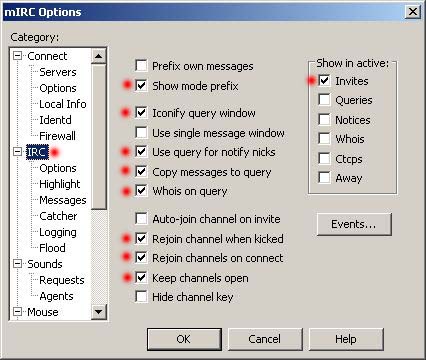Toggle Use query for notify nicks
The height and width of the screenshot is (360, 426).
(141, 152)
